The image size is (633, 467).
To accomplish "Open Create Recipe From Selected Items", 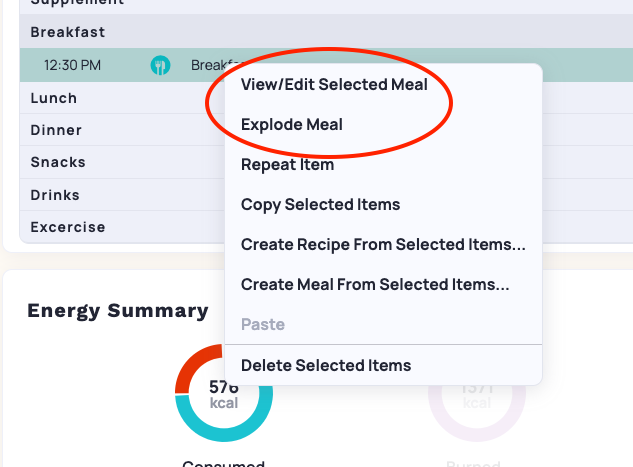I will pos(383,244).
